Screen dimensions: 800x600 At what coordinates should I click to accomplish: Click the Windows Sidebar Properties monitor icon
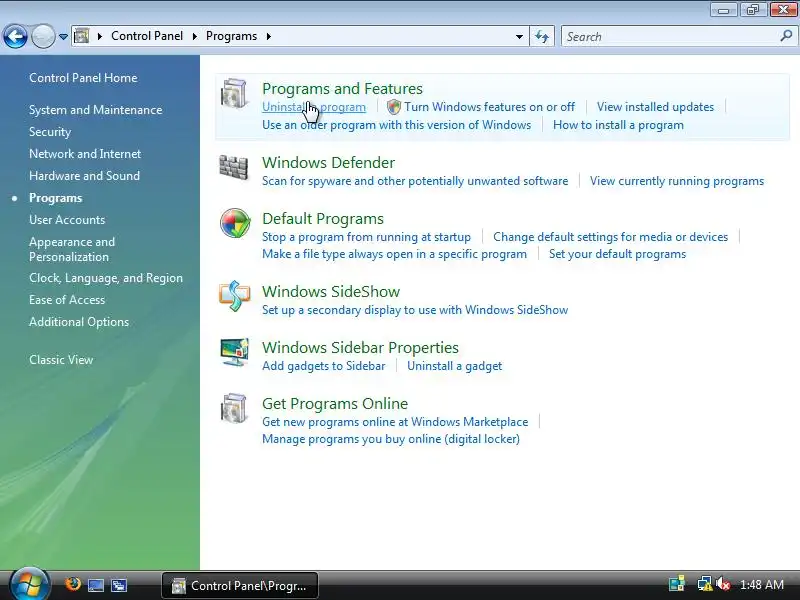click(235, 352)
